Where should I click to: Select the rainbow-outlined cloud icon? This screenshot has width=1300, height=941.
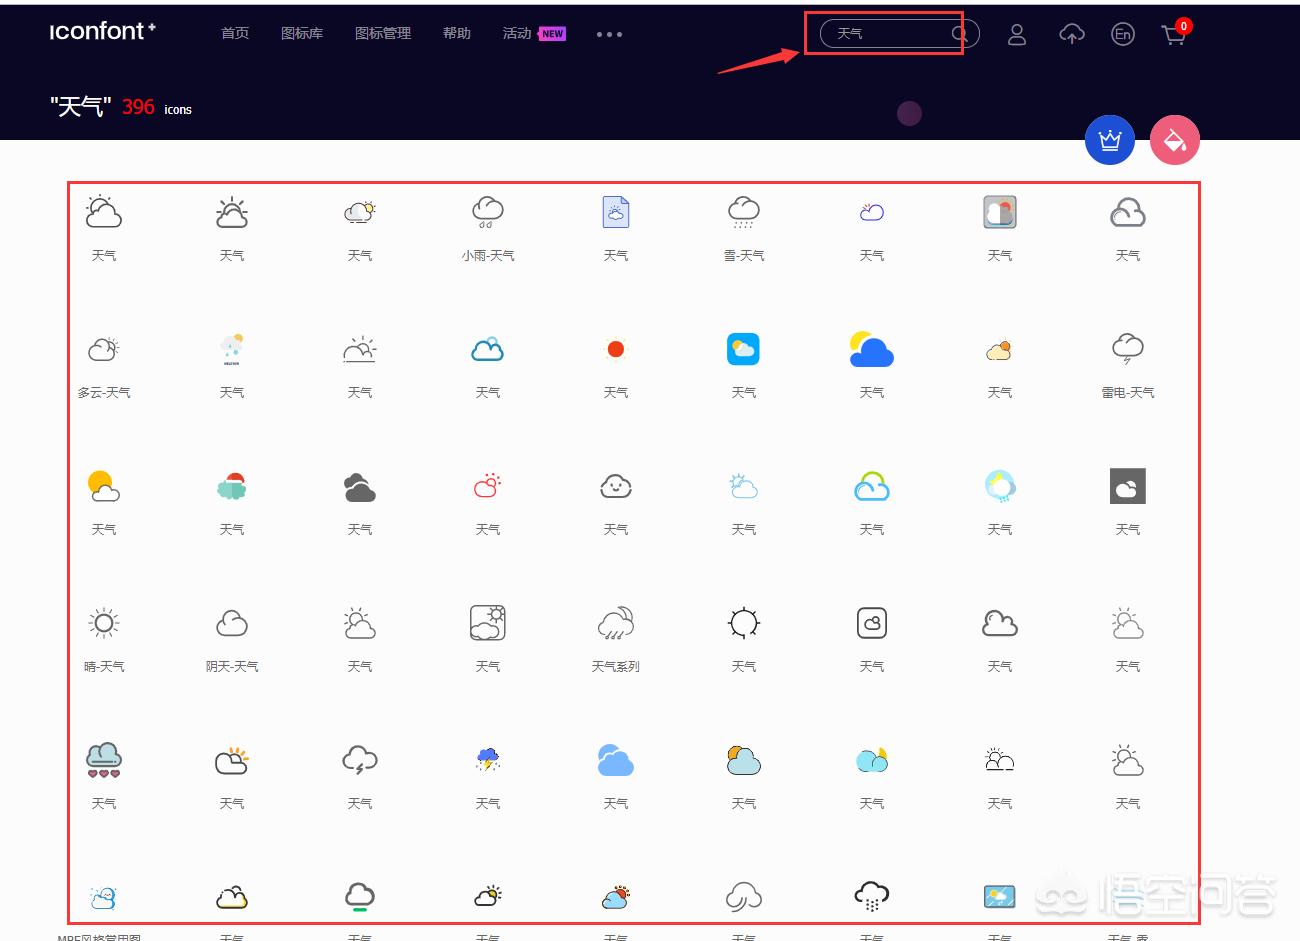[872, 487]
